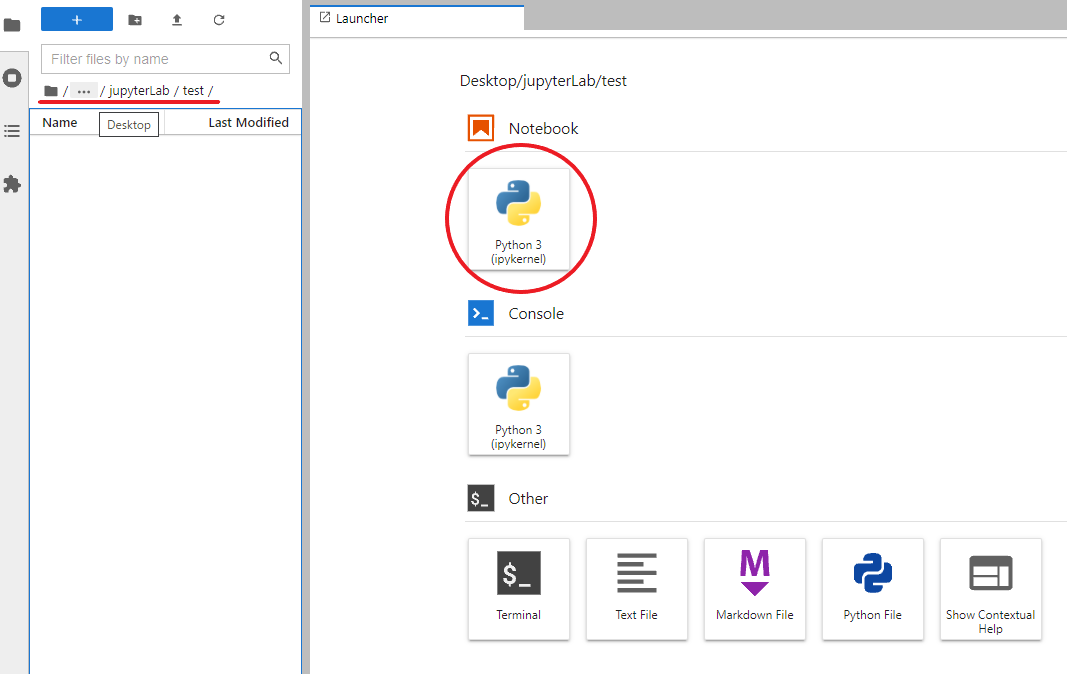
Task: Go to root folder via breadcrumb icon
Action: click(x=51, y=91)
